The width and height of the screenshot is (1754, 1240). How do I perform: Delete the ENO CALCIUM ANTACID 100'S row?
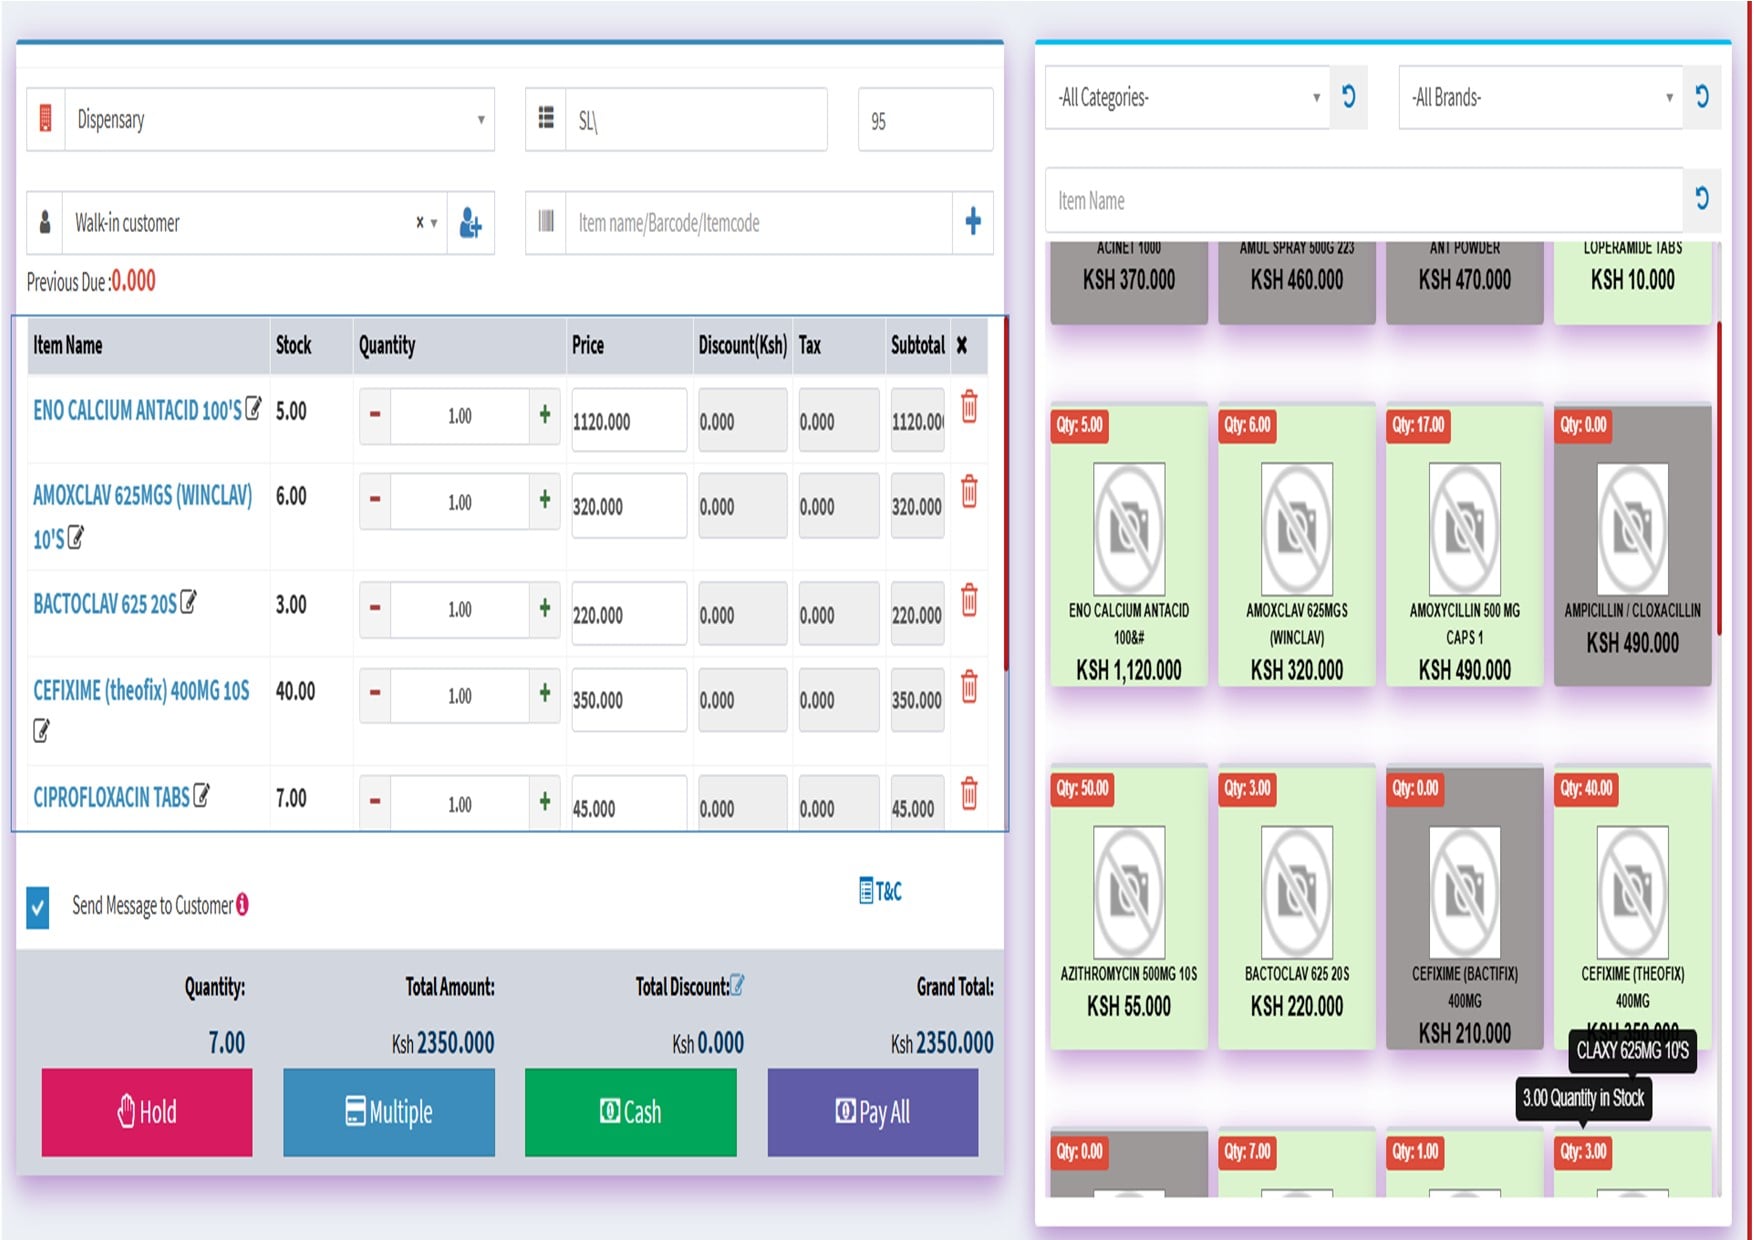pos(969,407)
